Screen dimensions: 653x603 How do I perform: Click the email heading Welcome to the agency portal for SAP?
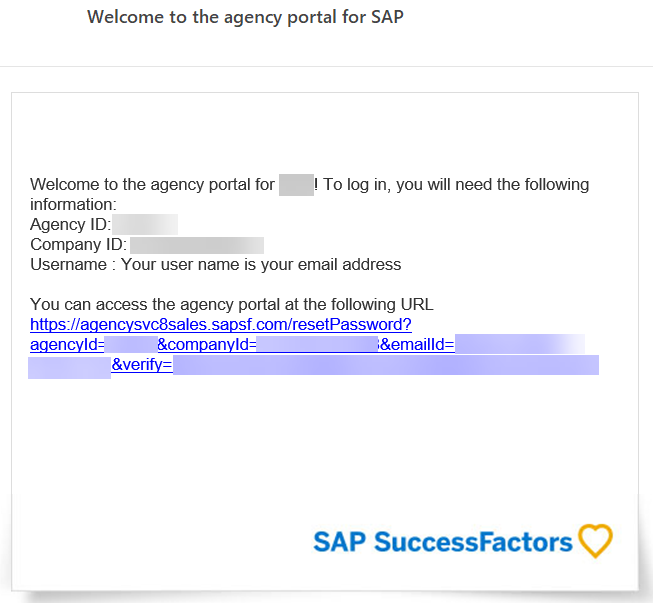245,17
